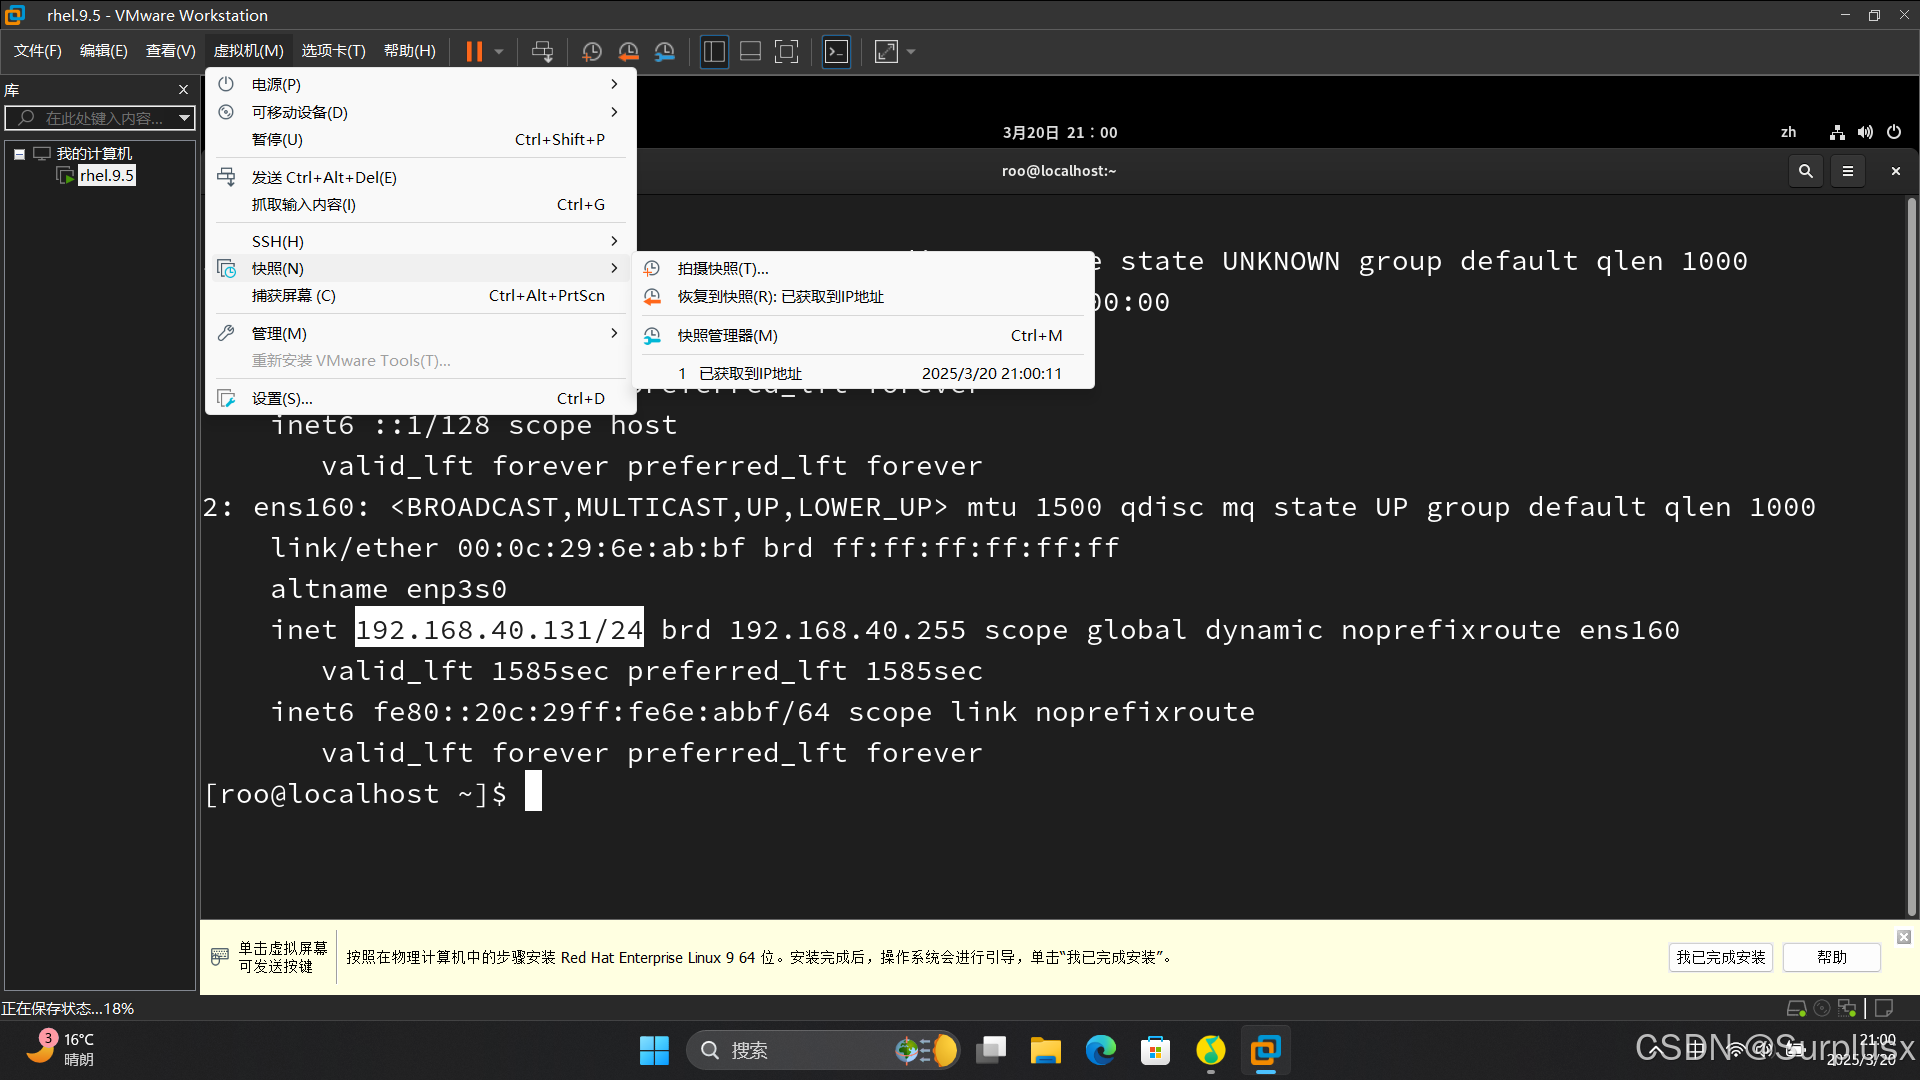
Task: Enter full screen mode via toolbar icon
Action: [x=787, y=51]
